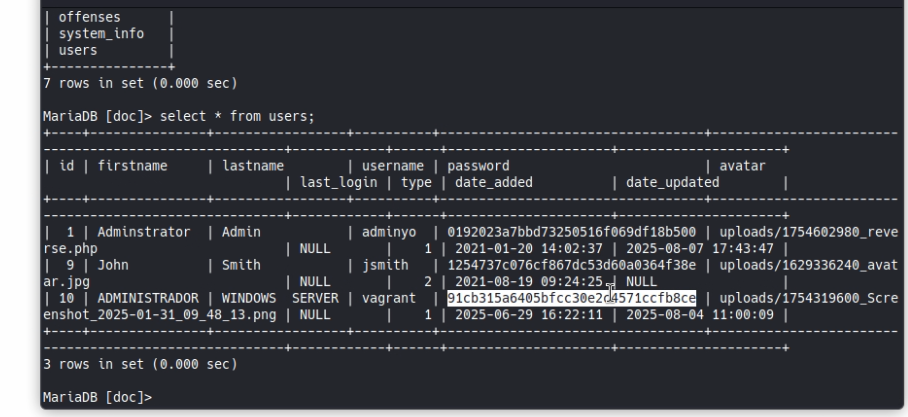Click the username column header
908x417 pixels.
tap(393, 166)
